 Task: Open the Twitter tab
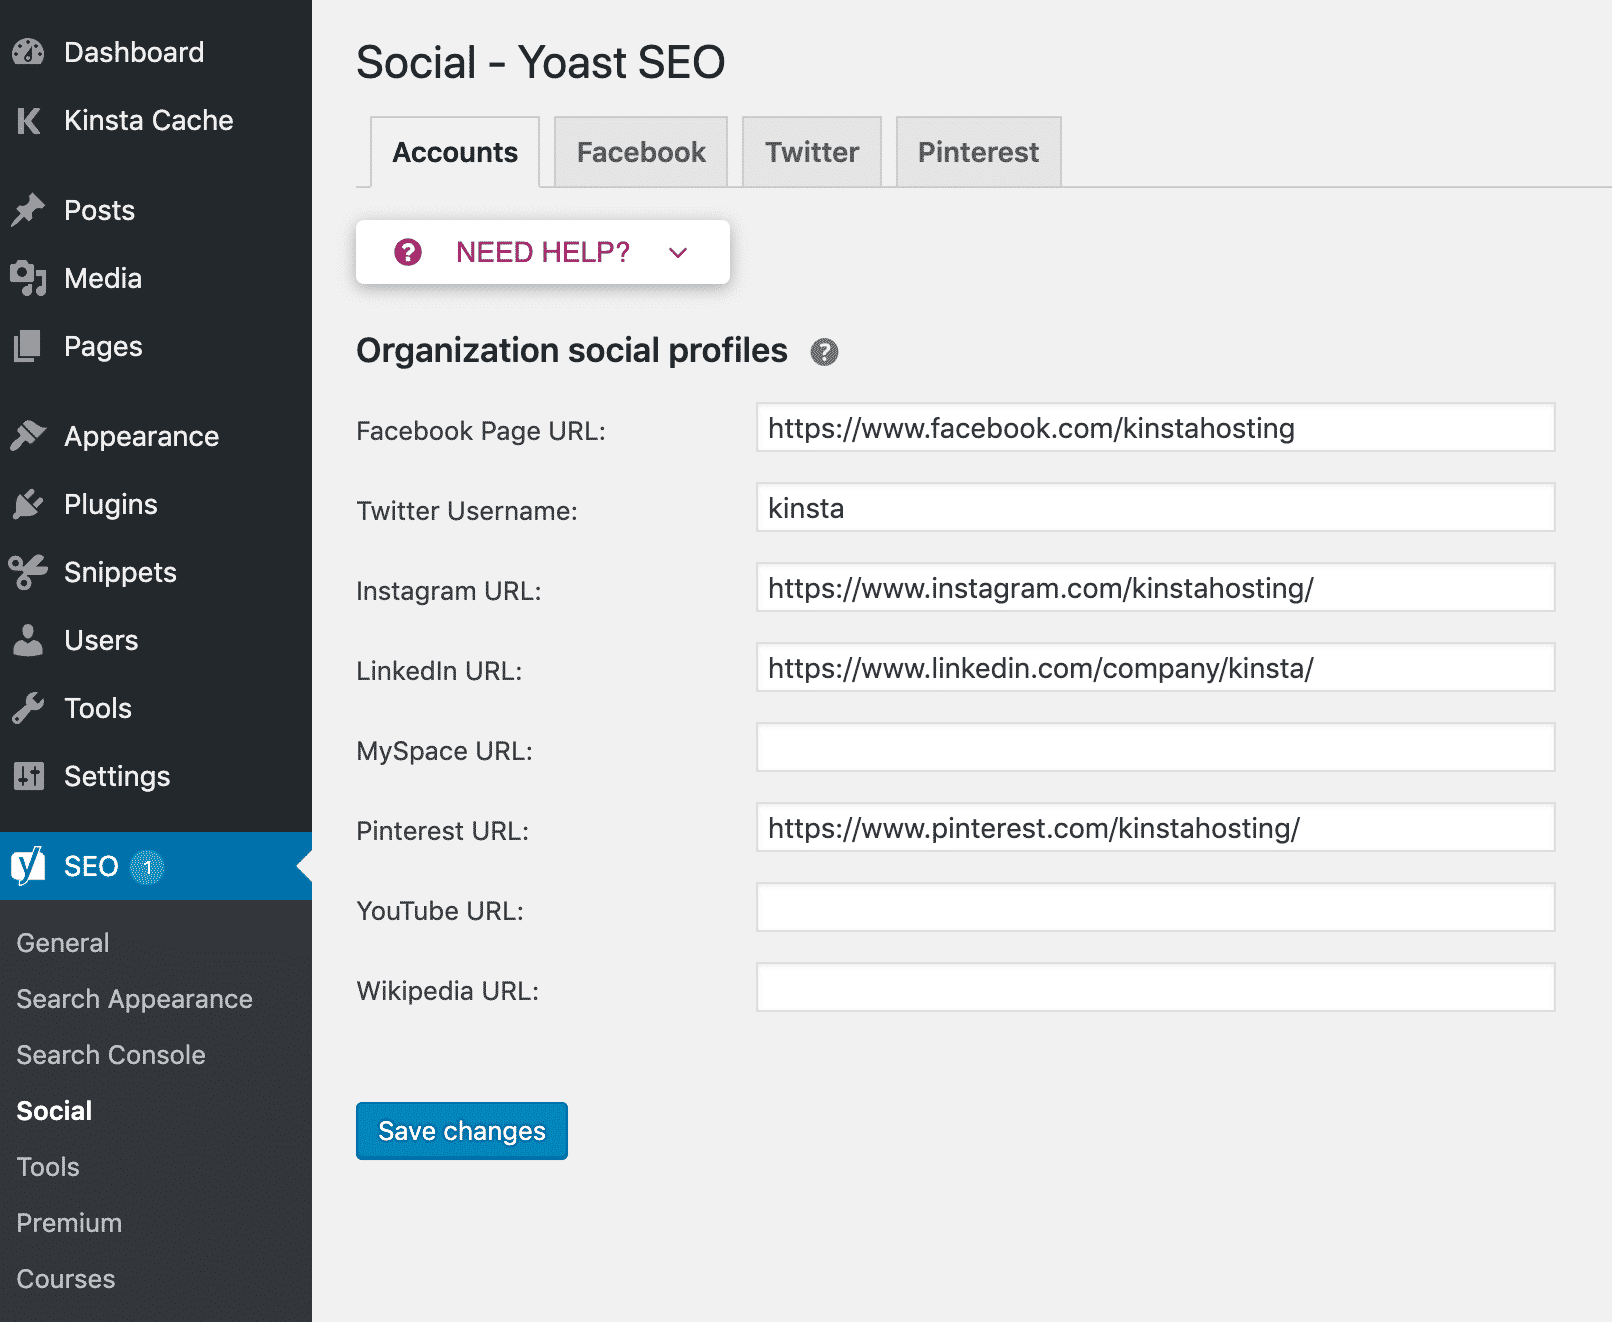coord(811,152)
